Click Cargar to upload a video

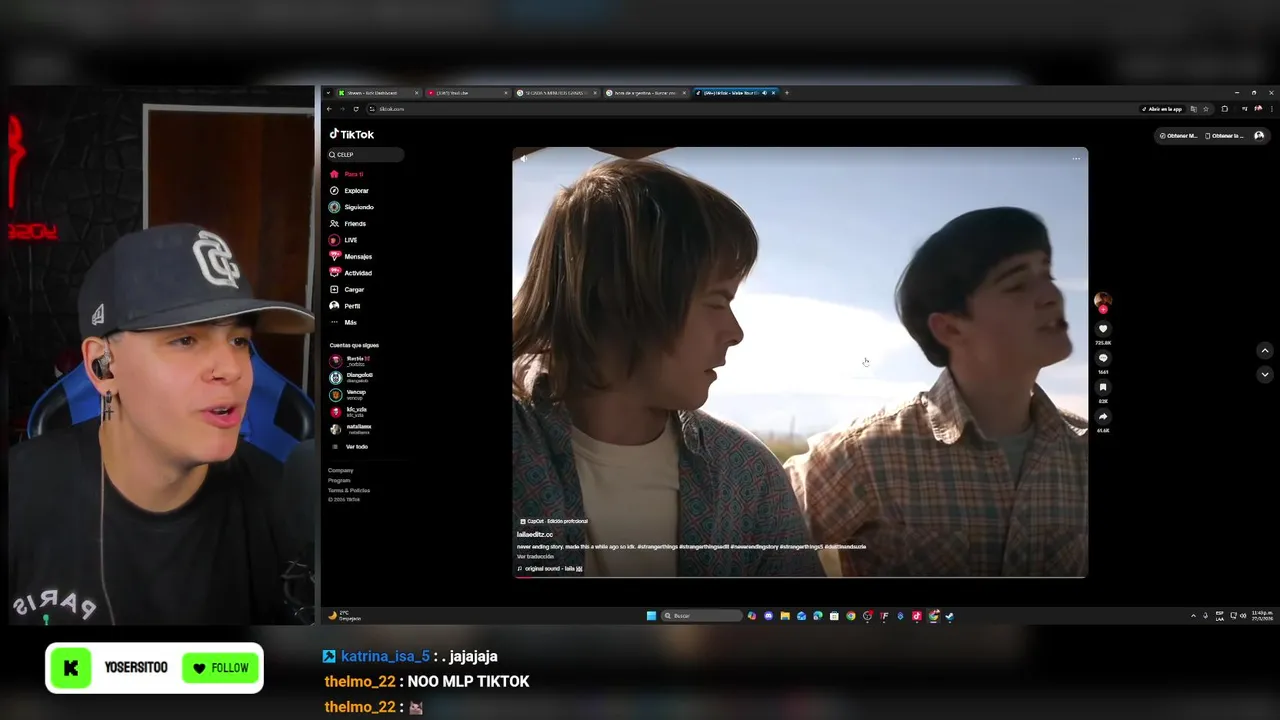pos(347,289)
